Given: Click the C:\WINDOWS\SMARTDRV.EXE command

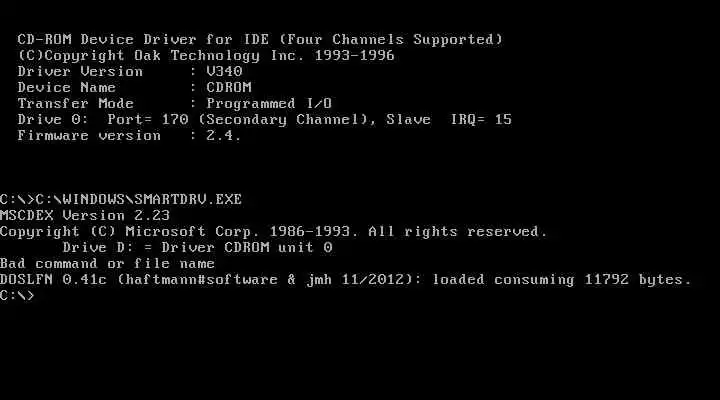Looking at the screenshot, I should tap(139, 200).
